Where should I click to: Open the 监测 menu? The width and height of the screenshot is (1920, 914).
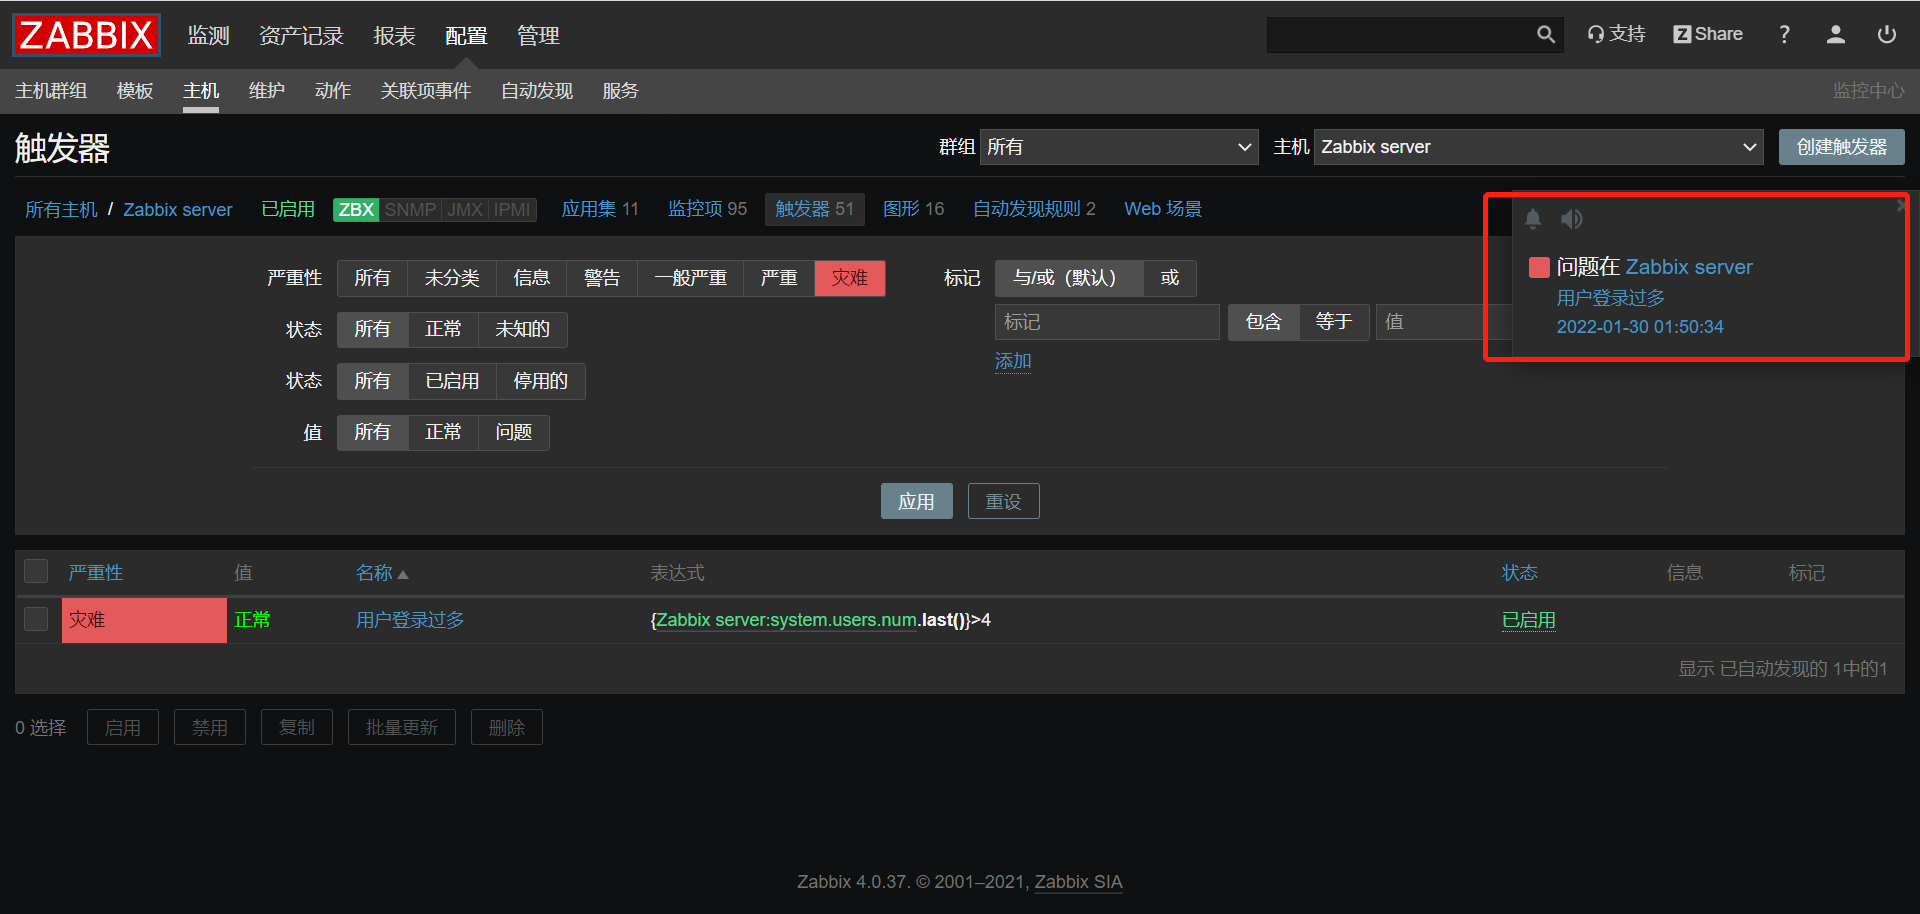click(209, 36)
